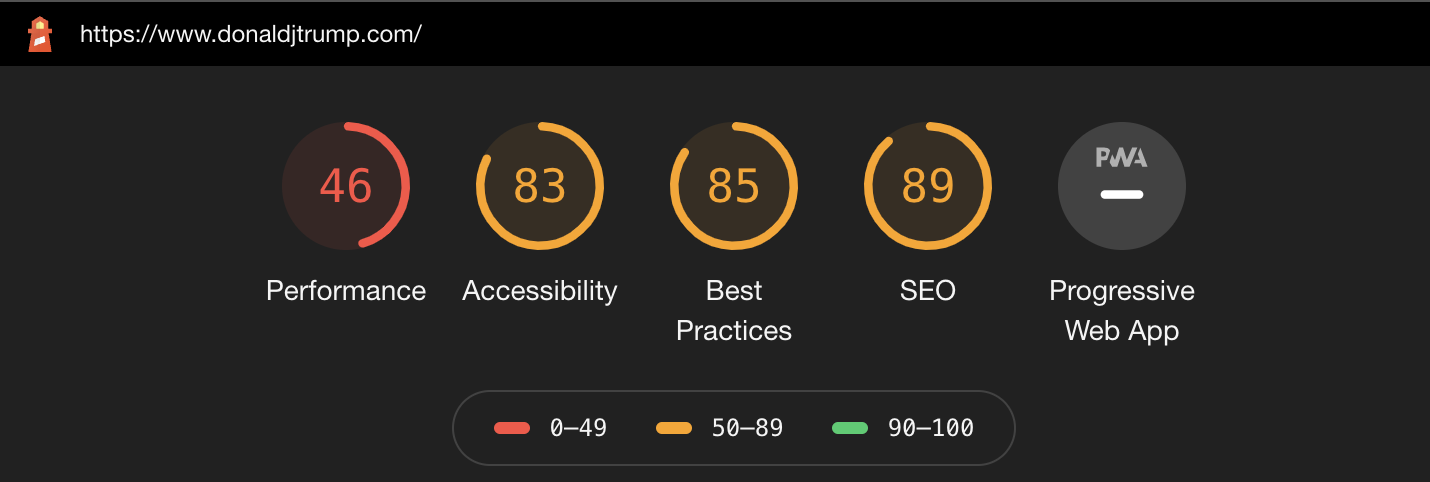
Task: Click the Accessibility gauge showing 83
Action: 540,186
